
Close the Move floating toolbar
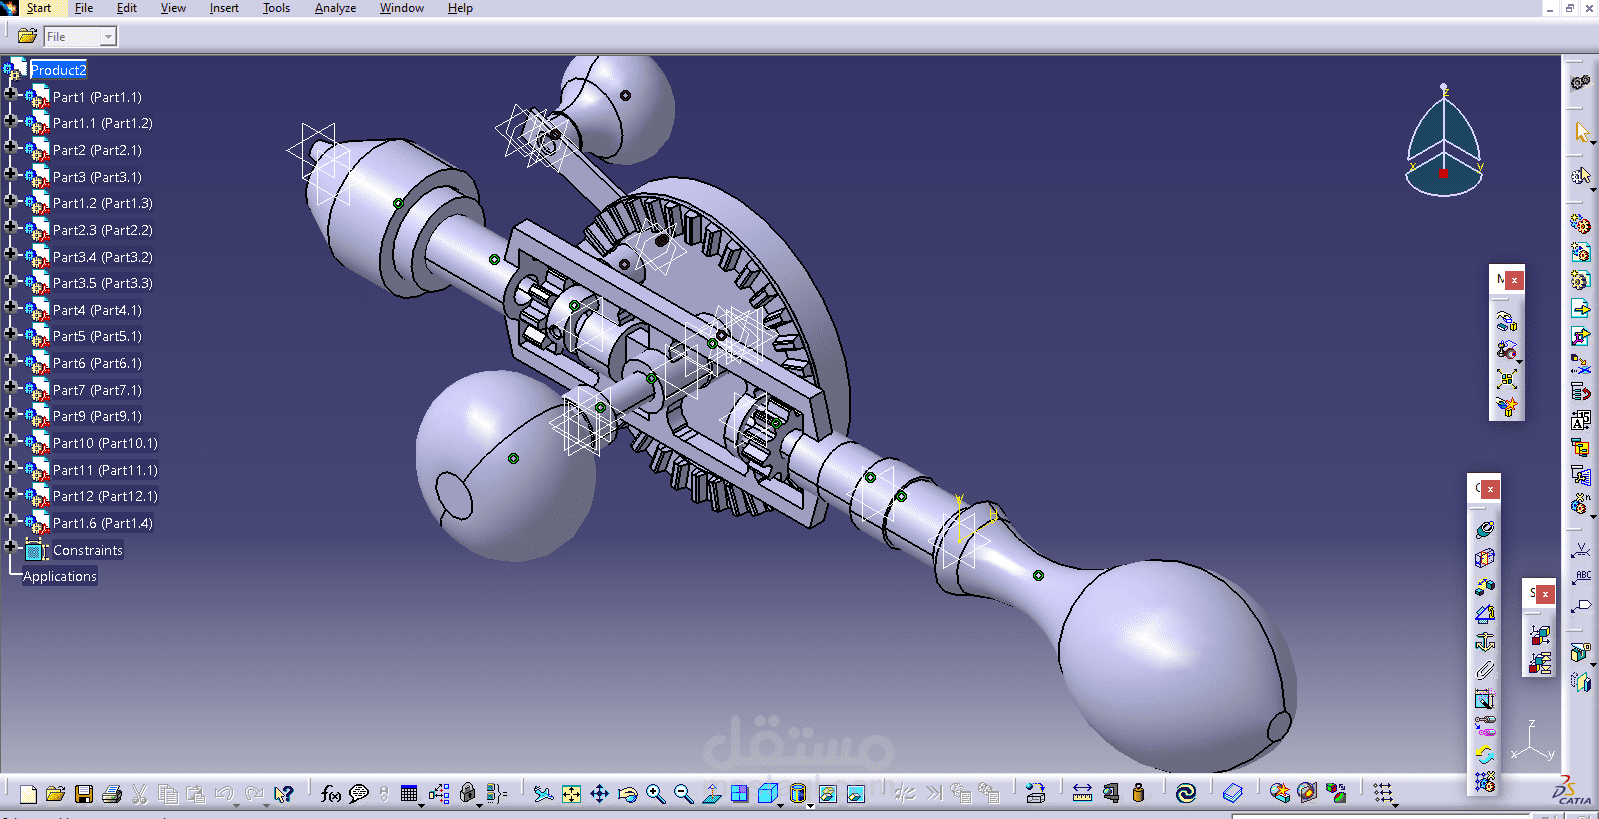tap(1514, 280)
